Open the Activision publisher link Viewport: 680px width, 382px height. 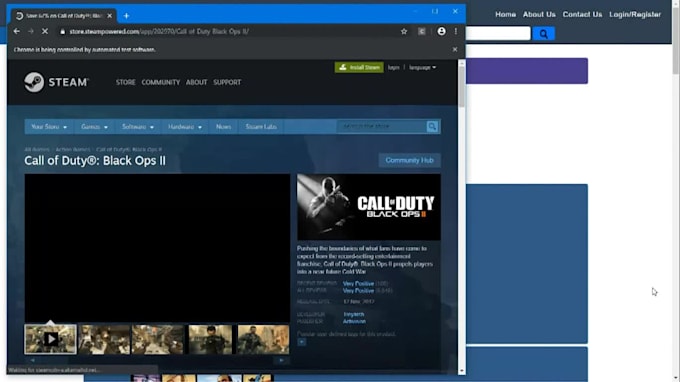tap(354, 321)
